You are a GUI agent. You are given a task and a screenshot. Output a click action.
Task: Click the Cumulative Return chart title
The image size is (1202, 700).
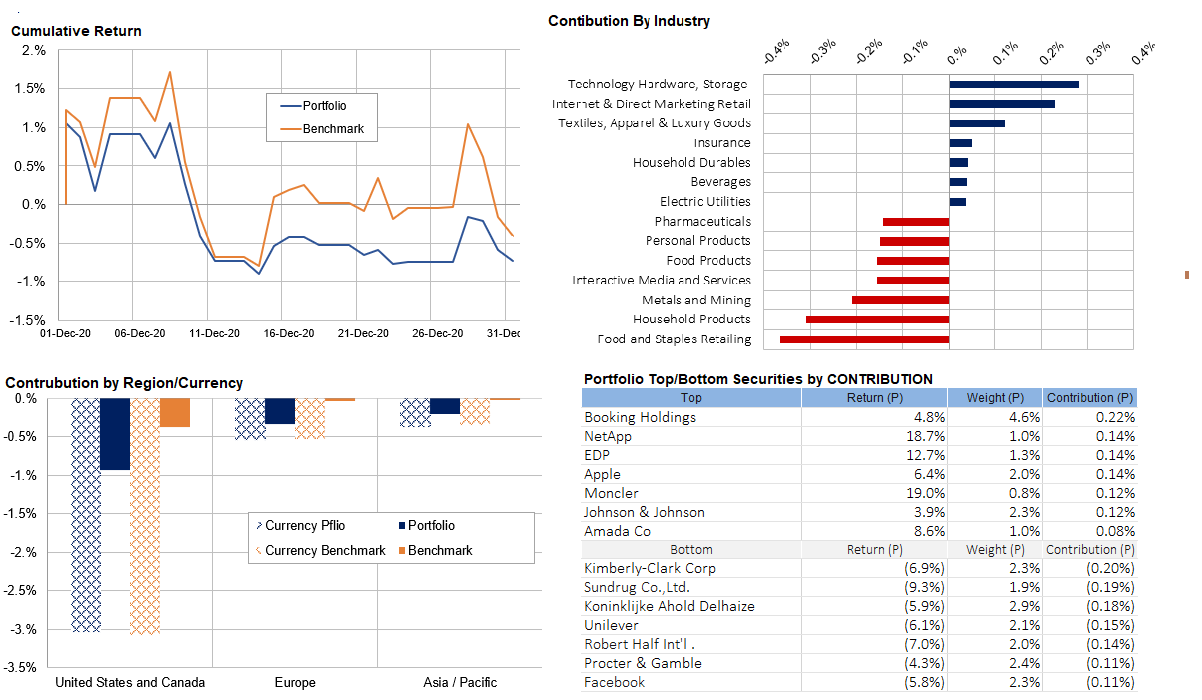76,31
